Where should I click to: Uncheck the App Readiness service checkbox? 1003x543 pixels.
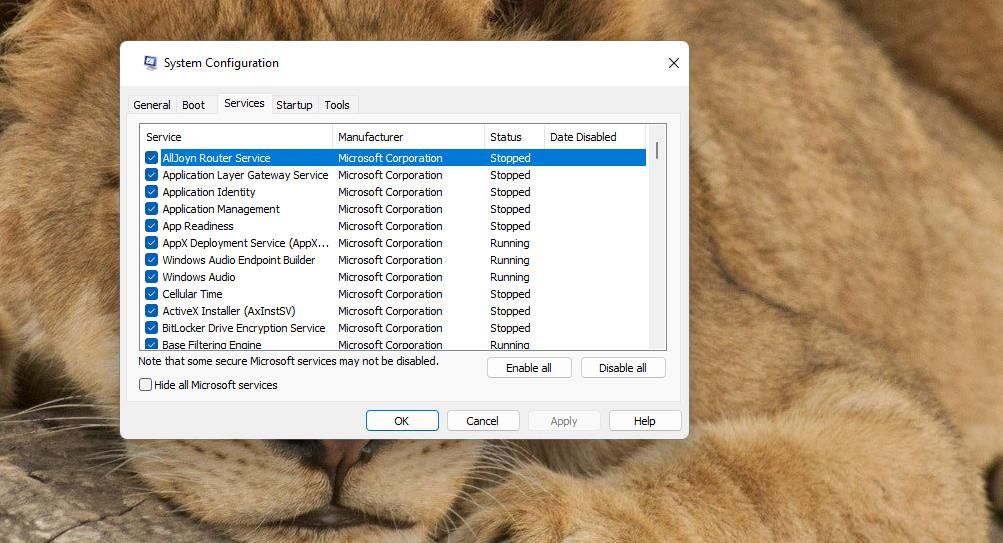coord(152,226)
